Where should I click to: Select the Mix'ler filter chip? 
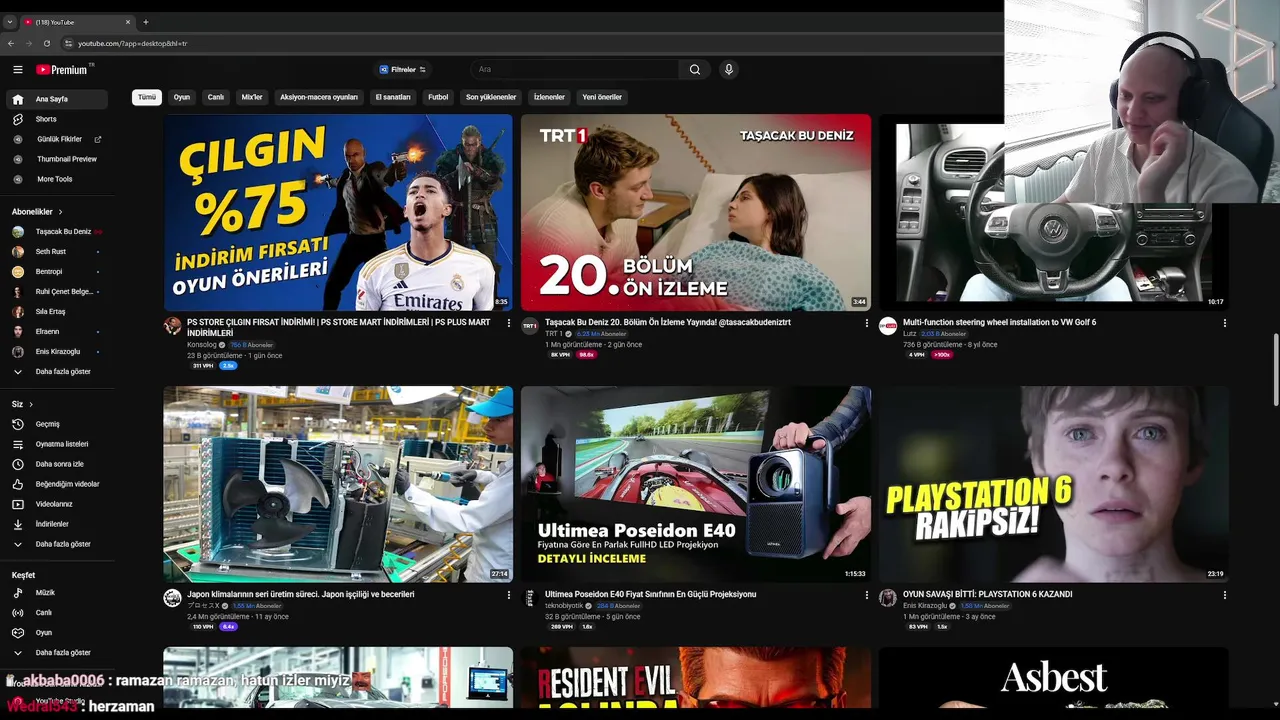pos(252,97)
